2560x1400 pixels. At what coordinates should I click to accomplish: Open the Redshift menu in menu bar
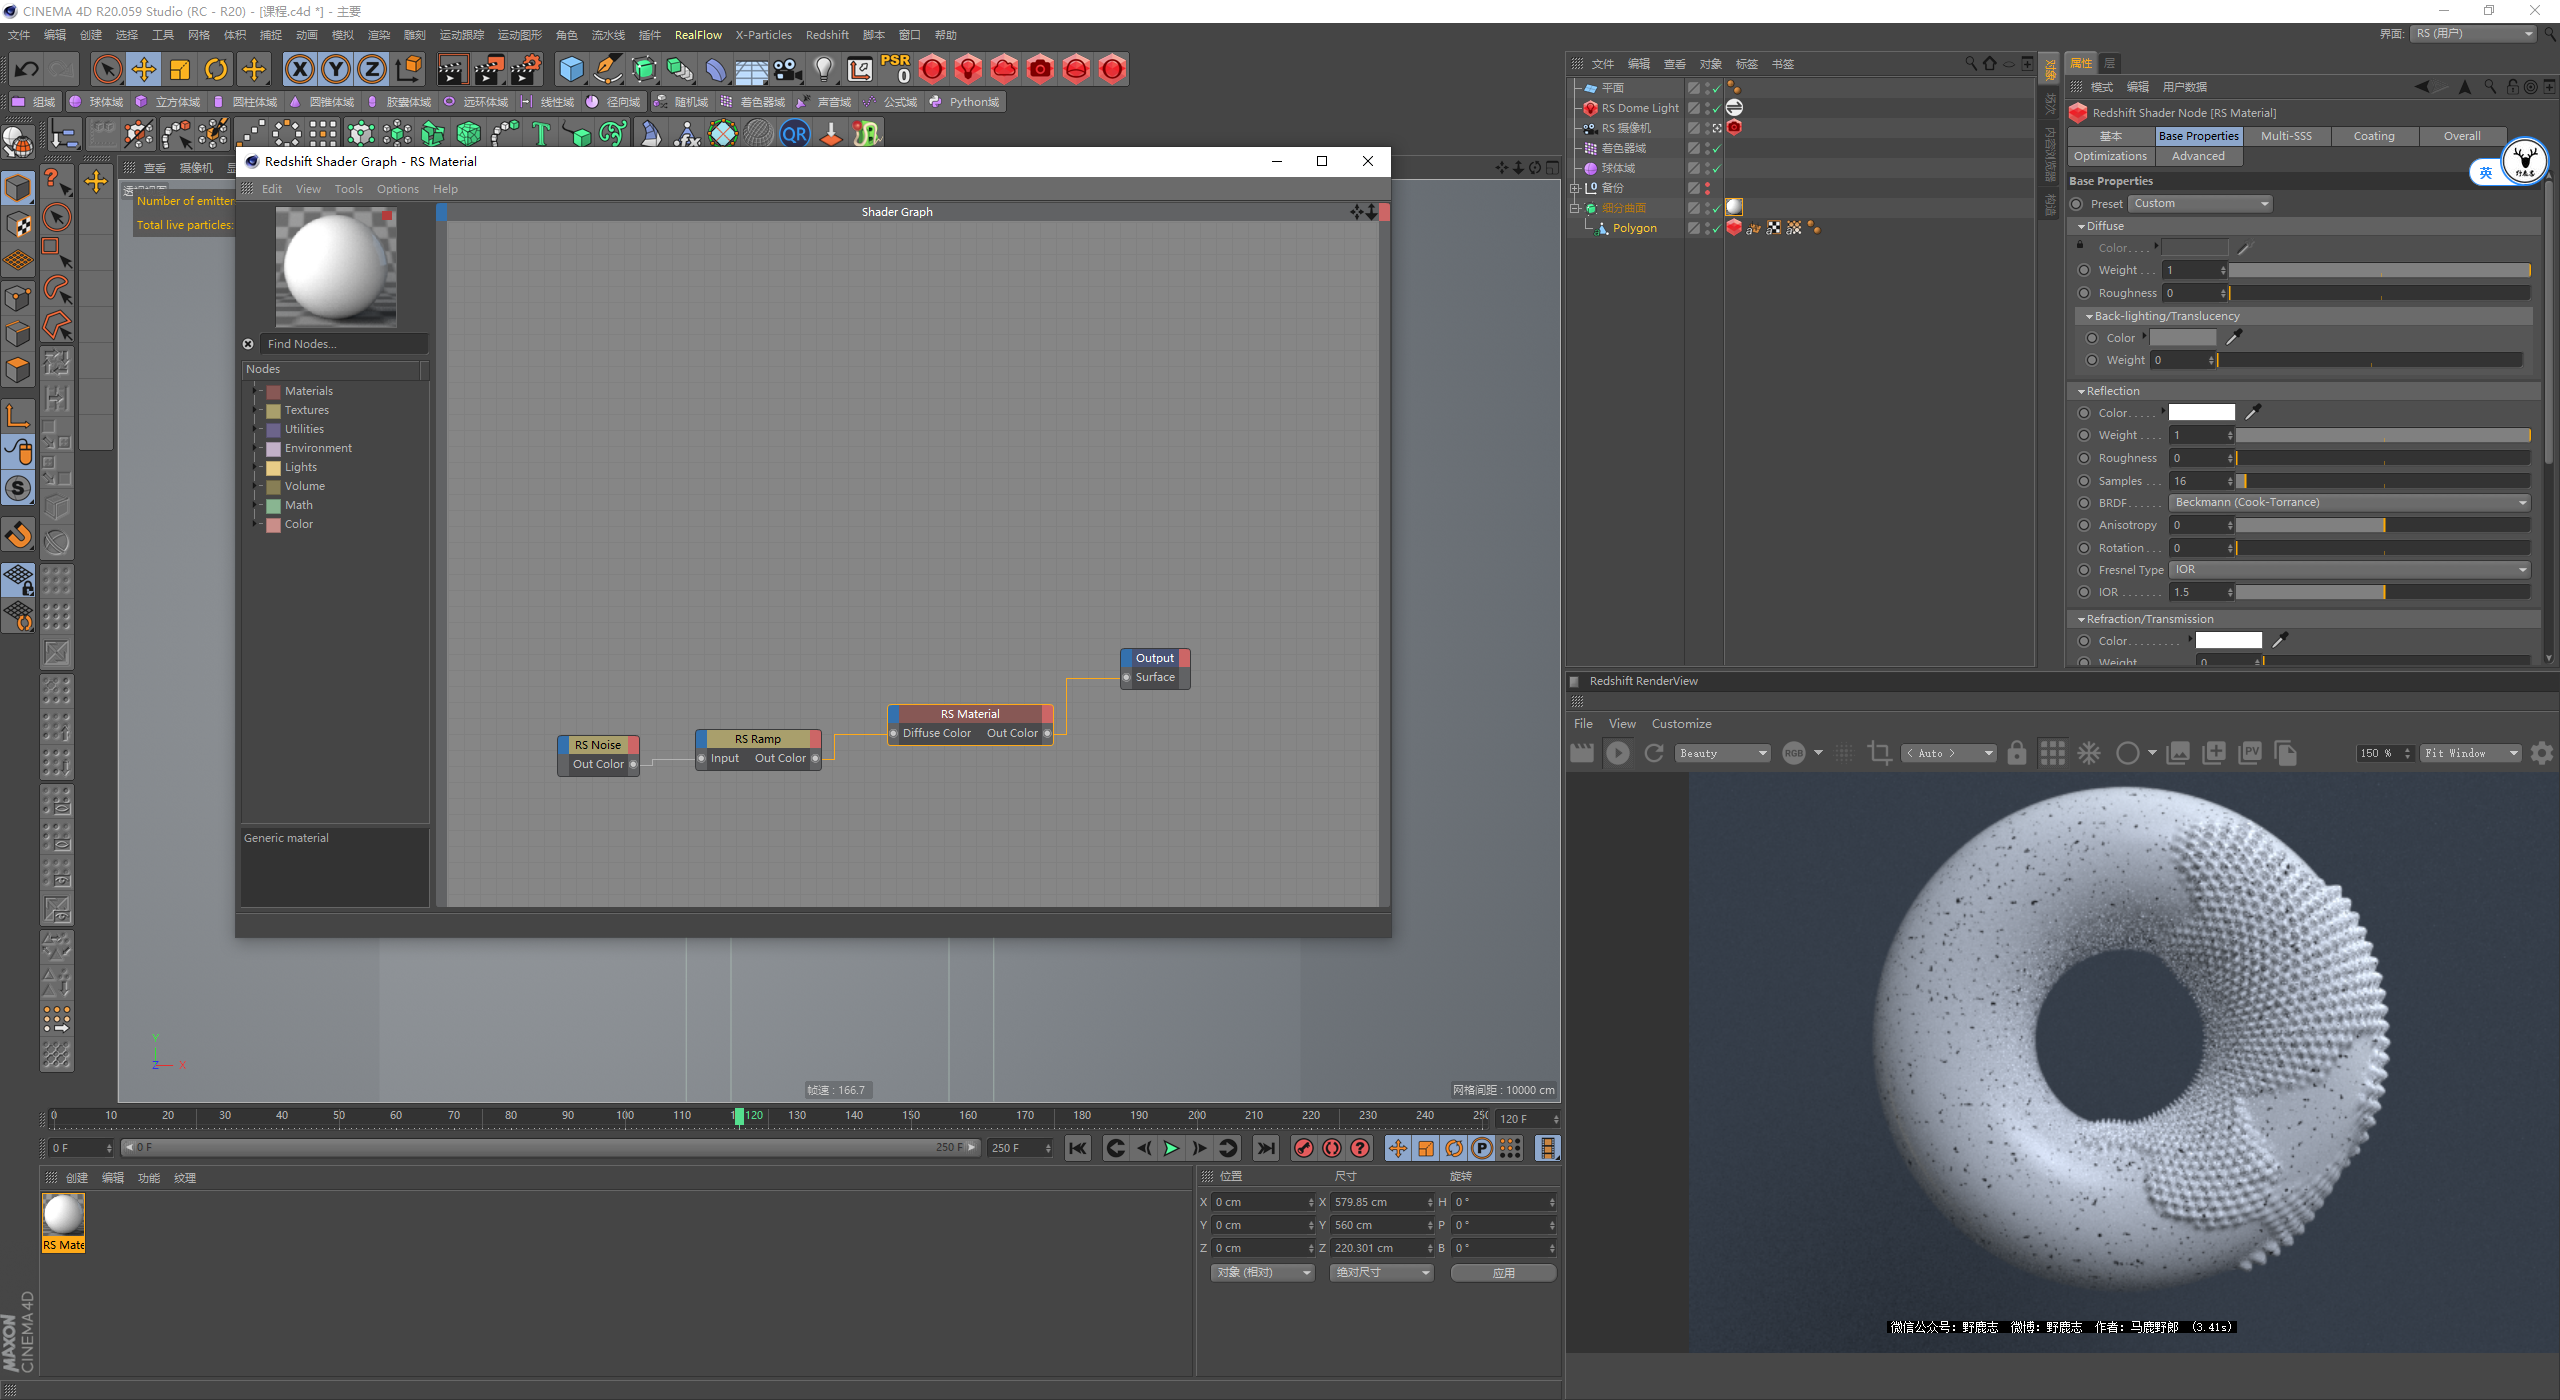tap(826, 35)
